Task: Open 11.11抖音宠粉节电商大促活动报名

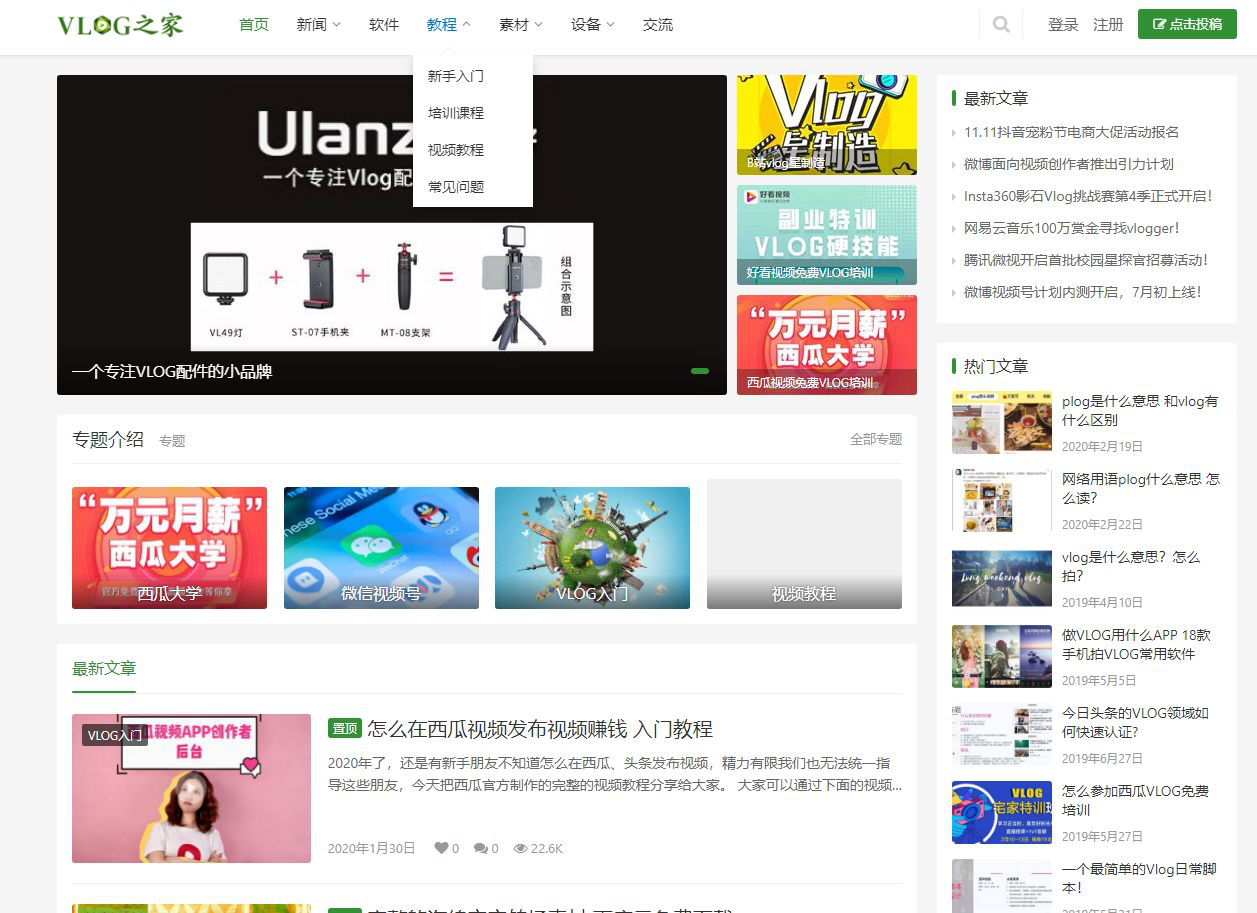Action: (1071, 132)
